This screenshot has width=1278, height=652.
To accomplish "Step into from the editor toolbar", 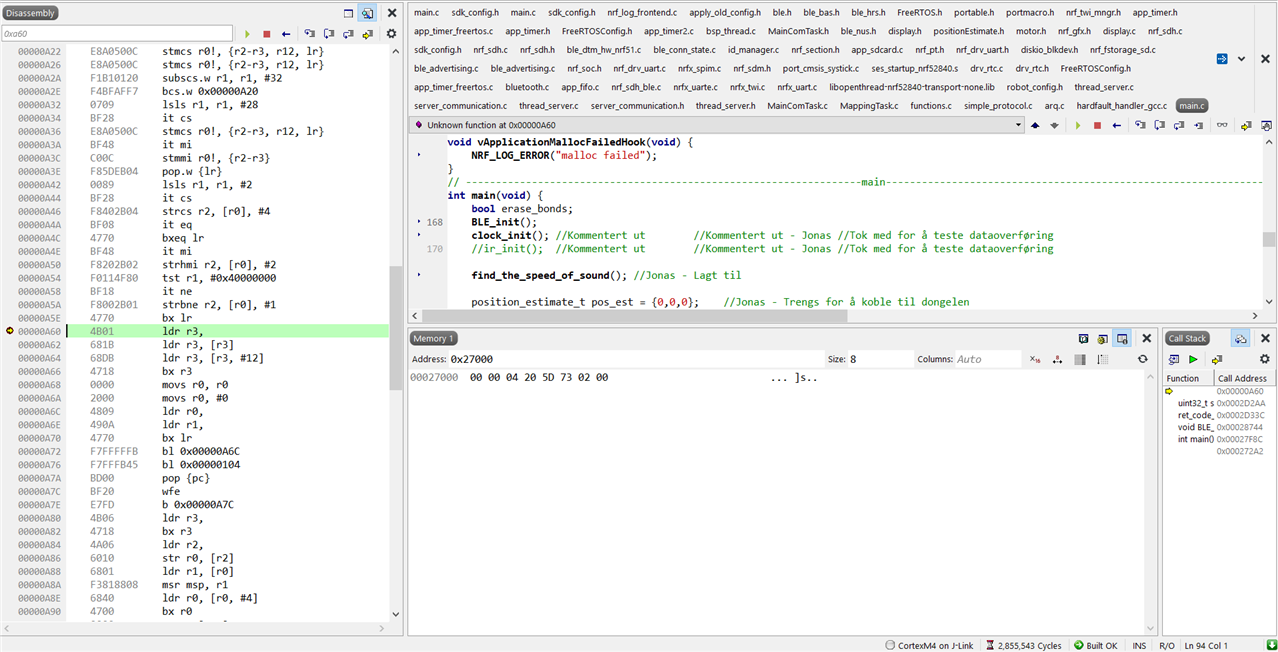I will point(1140,125).
